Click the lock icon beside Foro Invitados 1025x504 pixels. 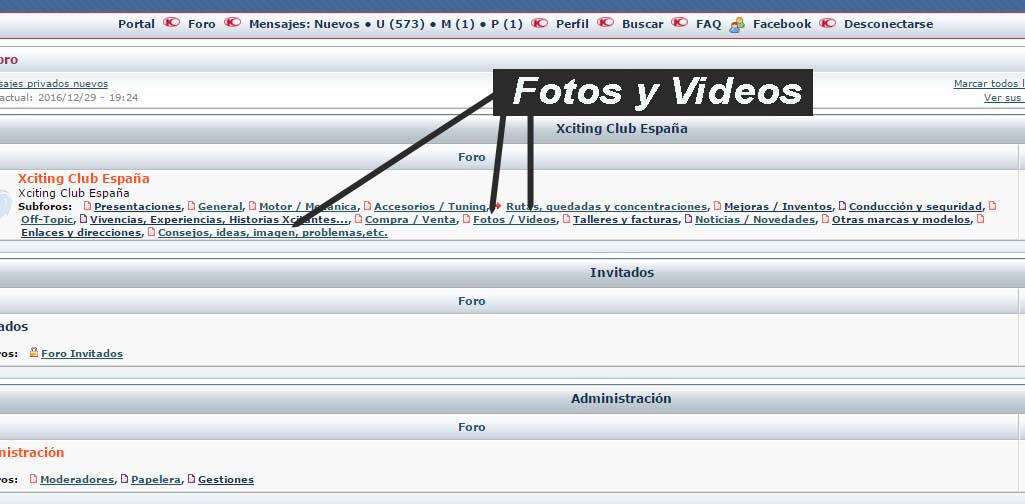point(34,353)
